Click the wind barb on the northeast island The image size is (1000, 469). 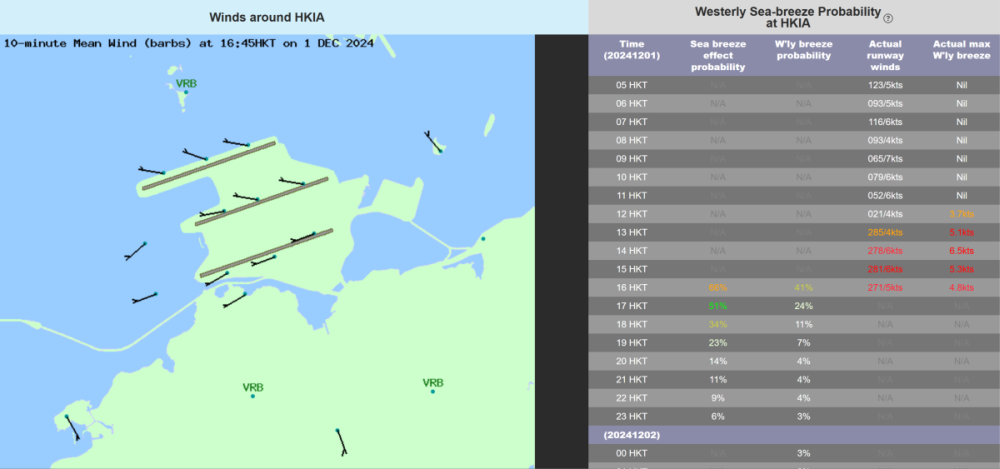(x=433, y=142)
